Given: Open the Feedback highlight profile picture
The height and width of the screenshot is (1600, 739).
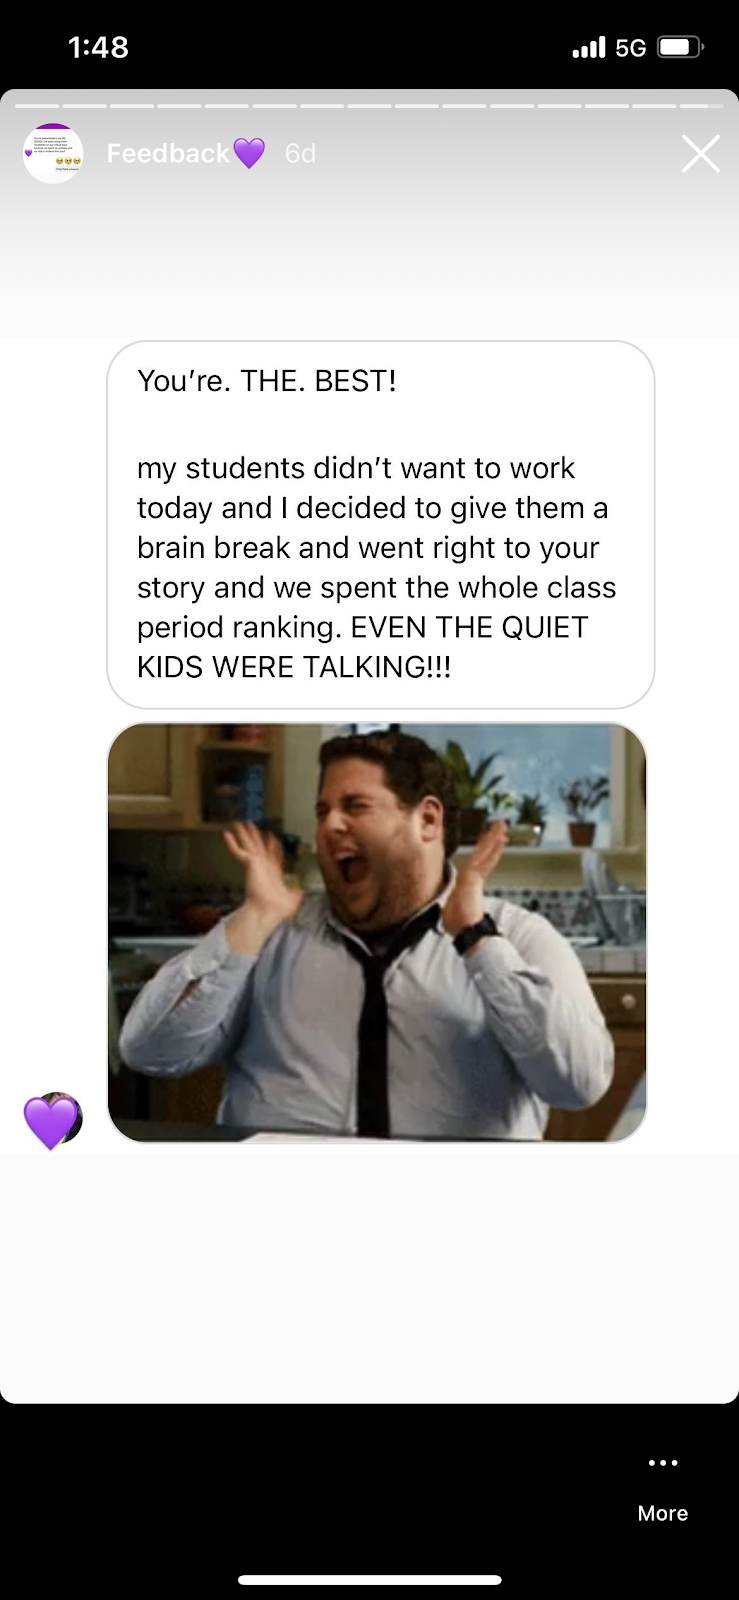Looking at the screenshot, I should point(53,153).
